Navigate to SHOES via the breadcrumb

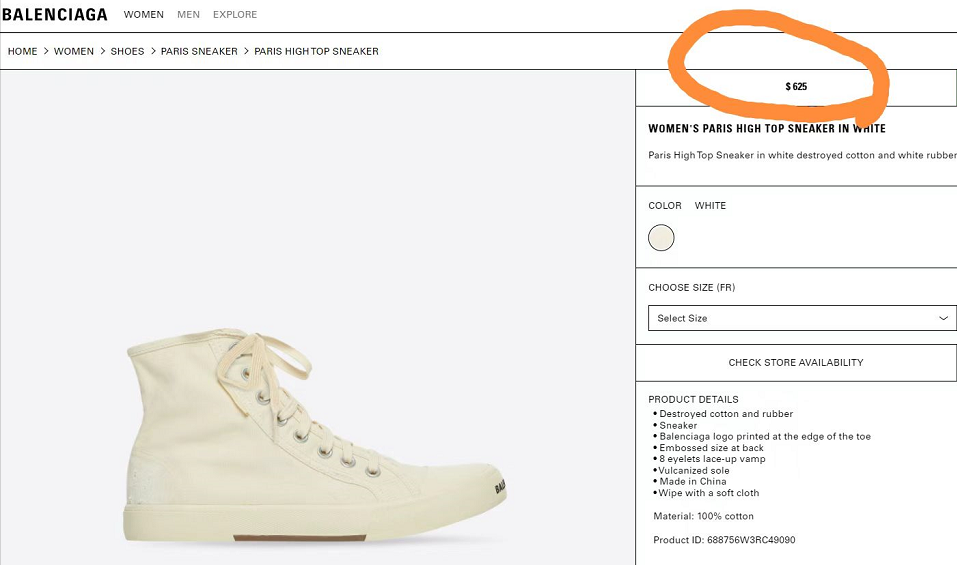click(x=127, y=51)
